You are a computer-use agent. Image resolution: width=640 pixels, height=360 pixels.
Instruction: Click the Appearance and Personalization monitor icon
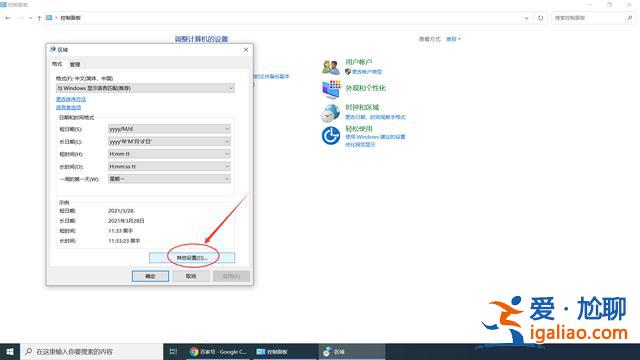331,89
